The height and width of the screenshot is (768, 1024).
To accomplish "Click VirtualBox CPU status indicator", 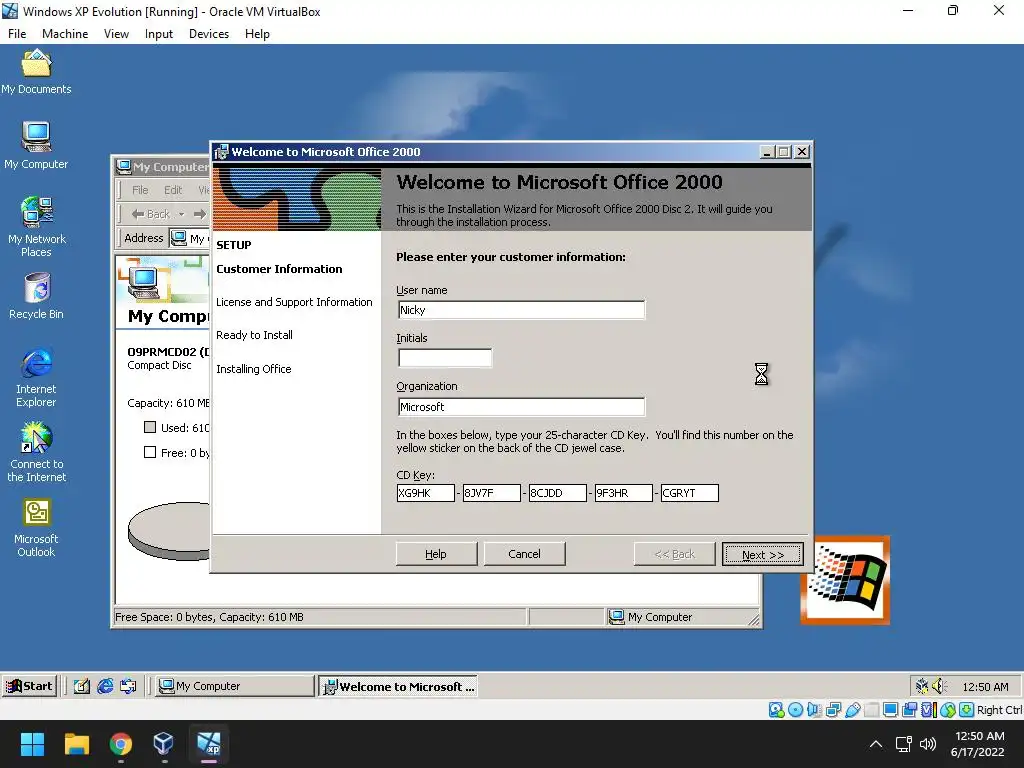I will [x=929, y=710].
